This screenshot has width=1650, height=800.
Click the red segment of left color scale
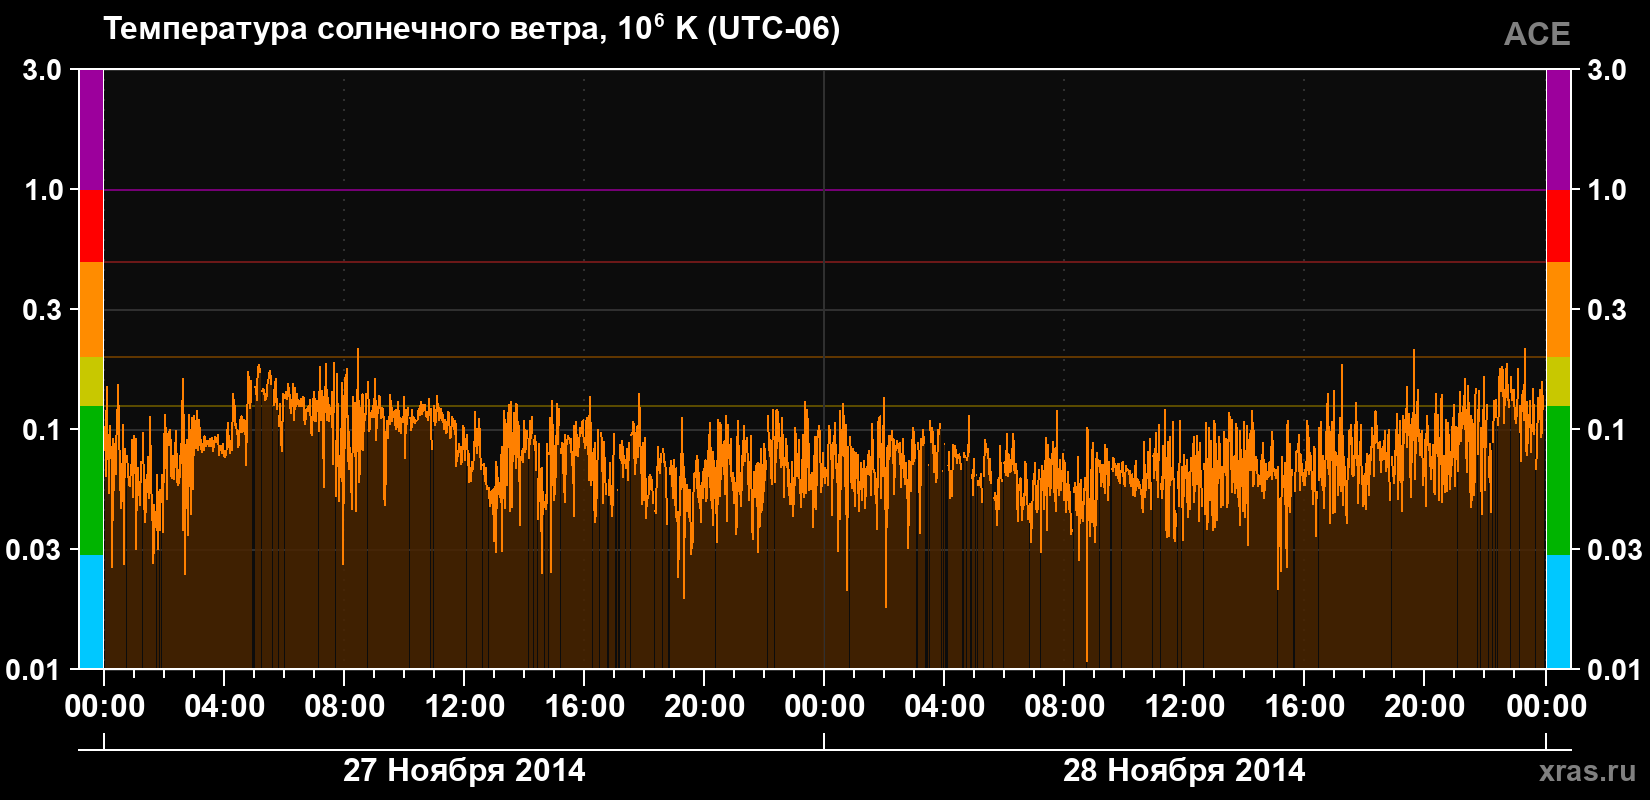pos(91,226)
